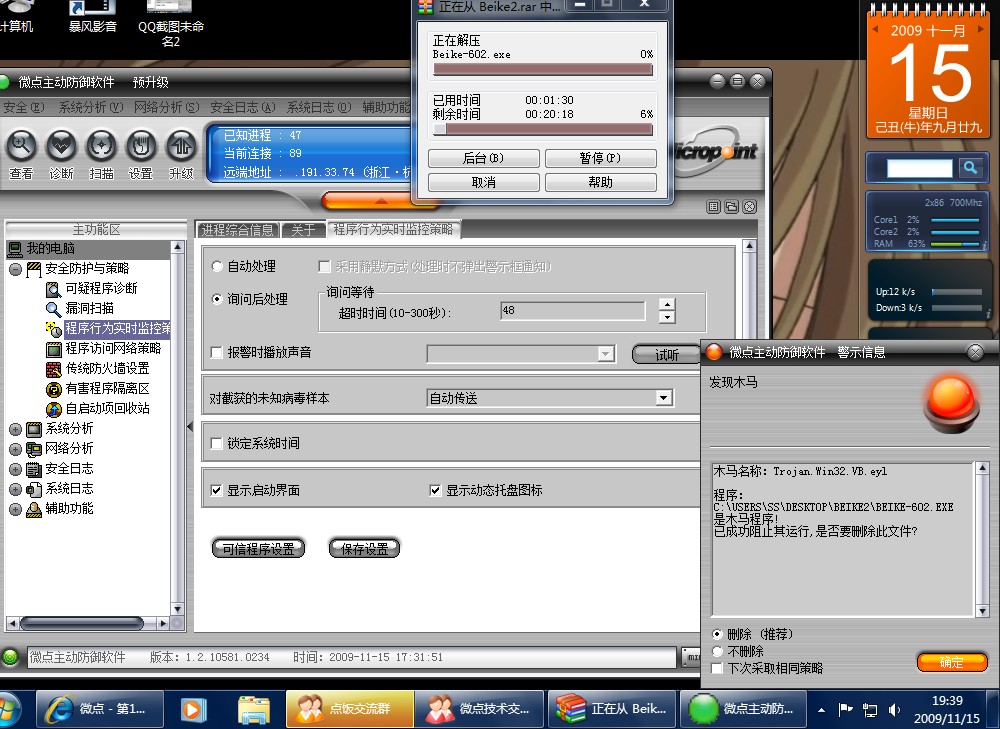This screenshot has height=729, width=1000.
Task: Start a scan with the 扫描 icon
Action: pos(101,146)
